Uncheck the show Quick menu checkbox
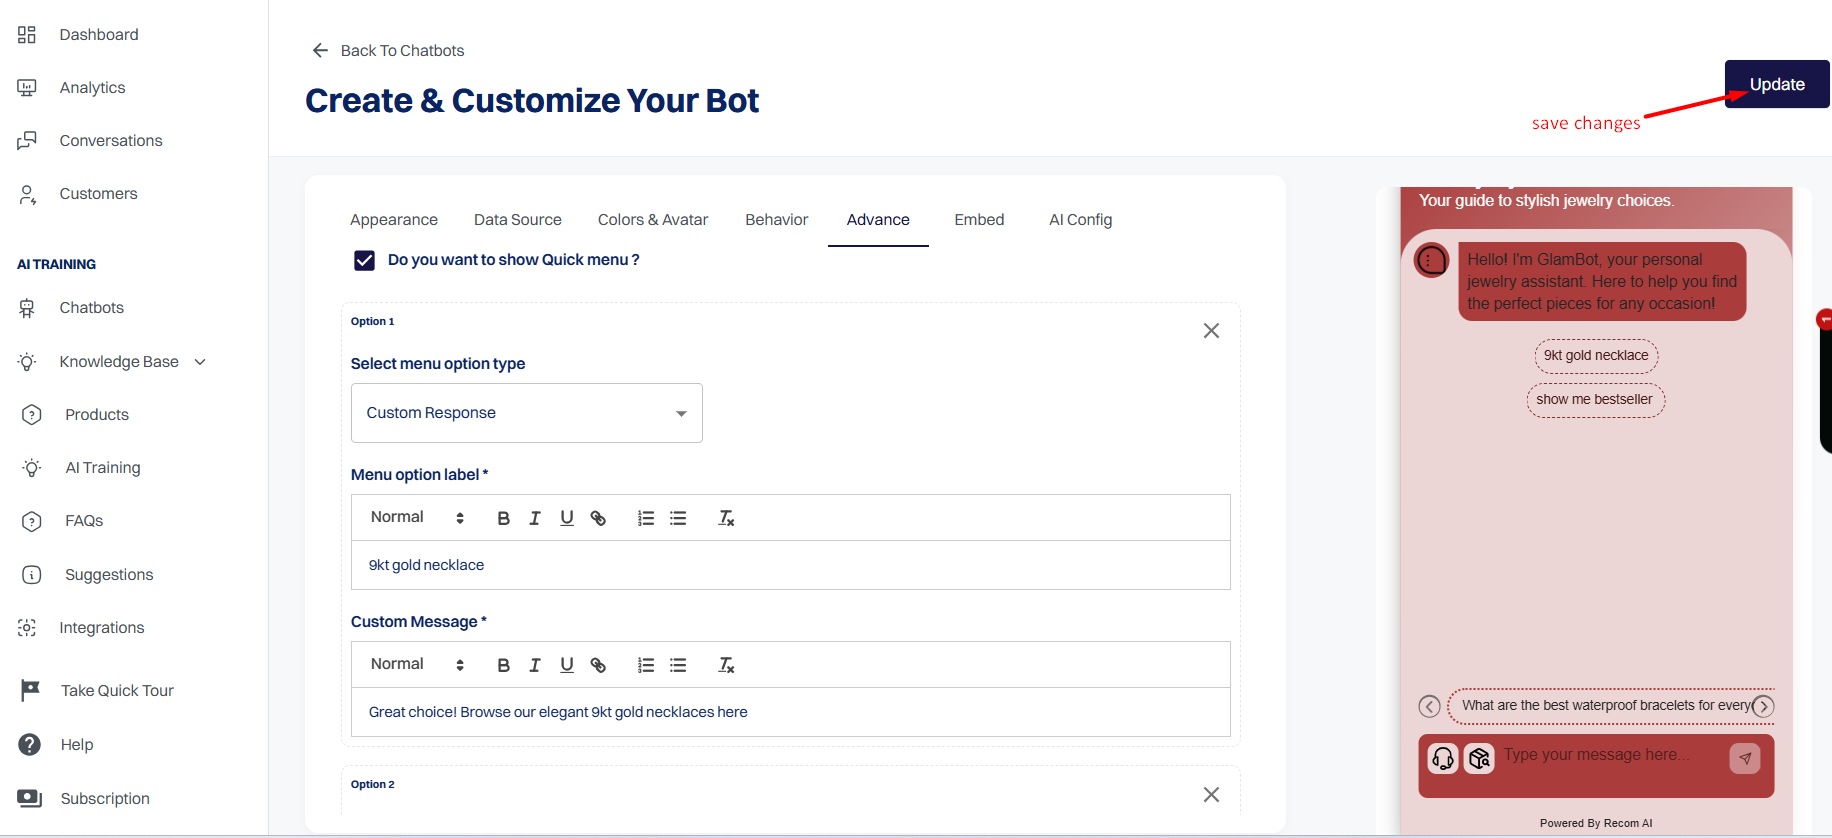The width and height of the screenshot is (1832, 838). [364, 260]
